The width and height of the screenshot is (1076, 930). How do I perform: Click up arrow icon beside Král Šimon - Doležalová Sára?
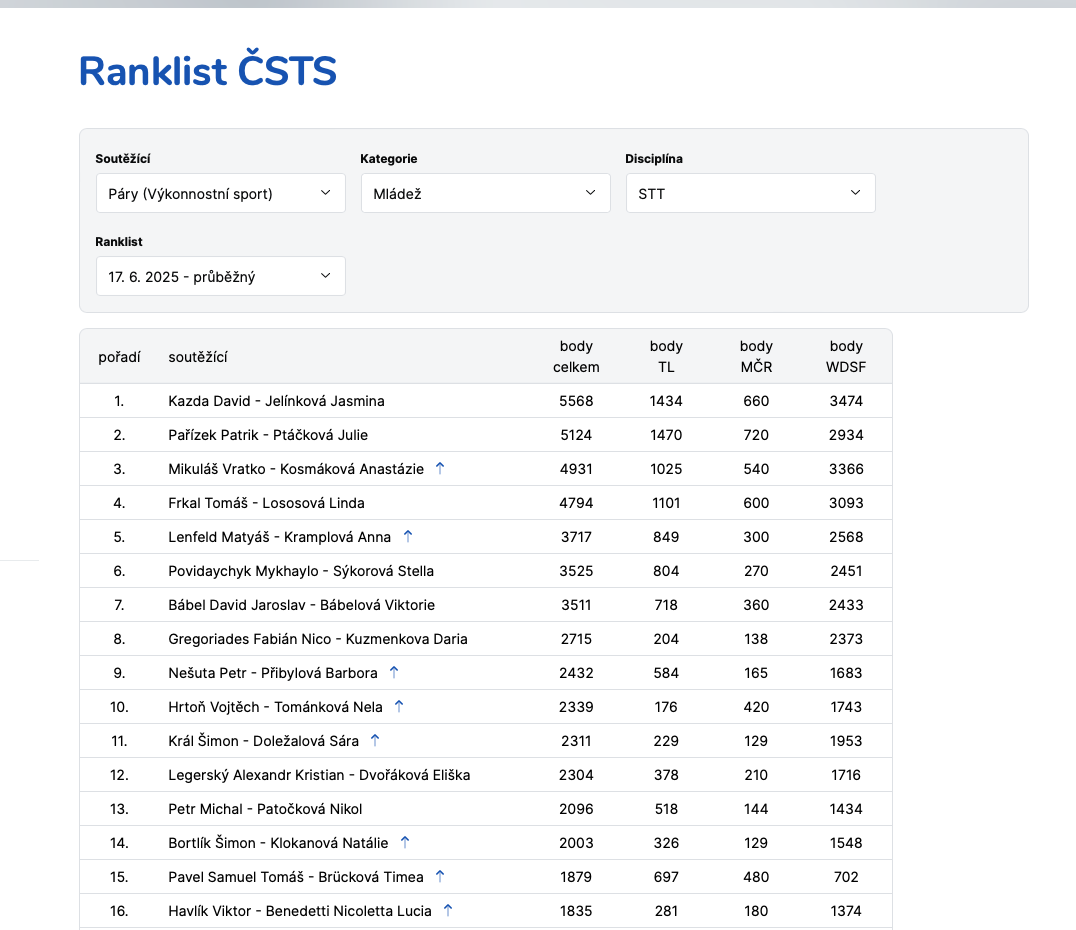(x=375, y=740)
